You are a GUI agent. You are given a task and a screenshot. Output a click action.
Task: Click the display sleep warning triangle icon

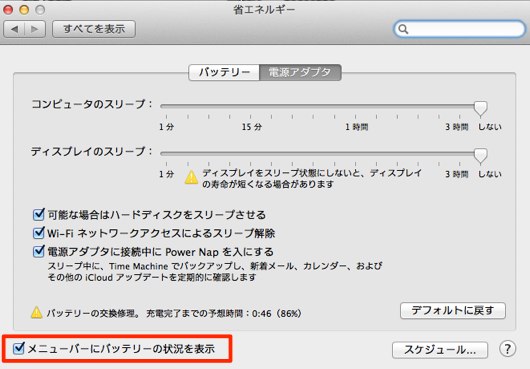[x=191, y=177]
